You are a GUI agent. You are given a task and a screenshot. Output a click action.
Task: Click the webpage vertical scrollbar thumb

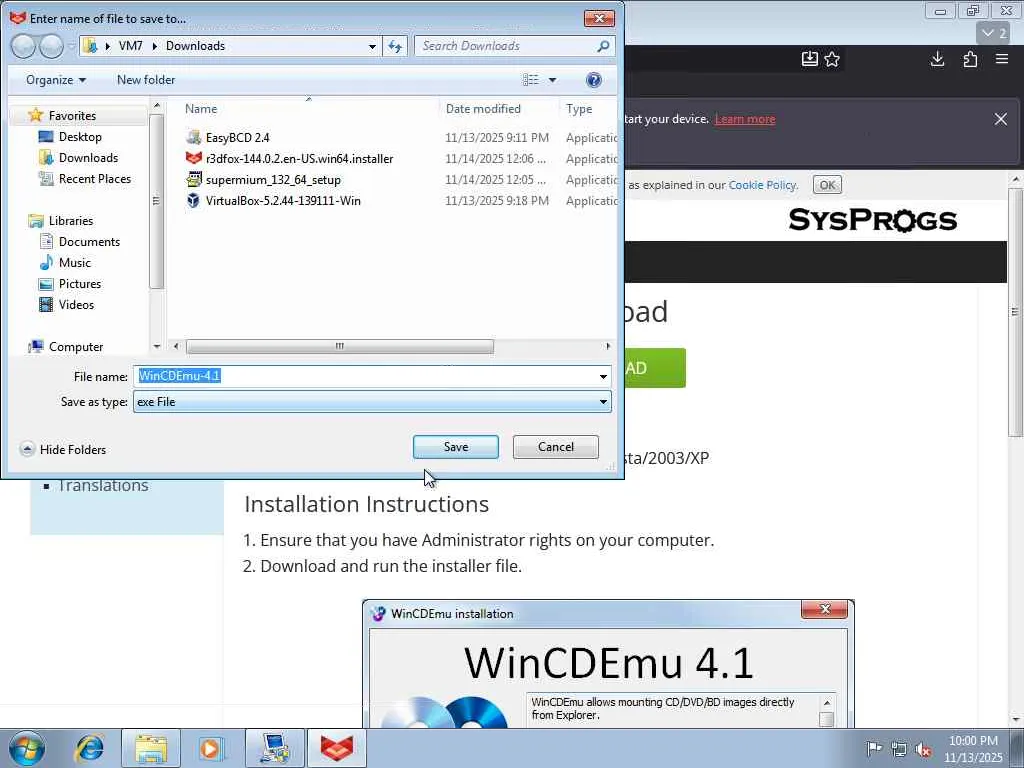(x=1016, y=312)
